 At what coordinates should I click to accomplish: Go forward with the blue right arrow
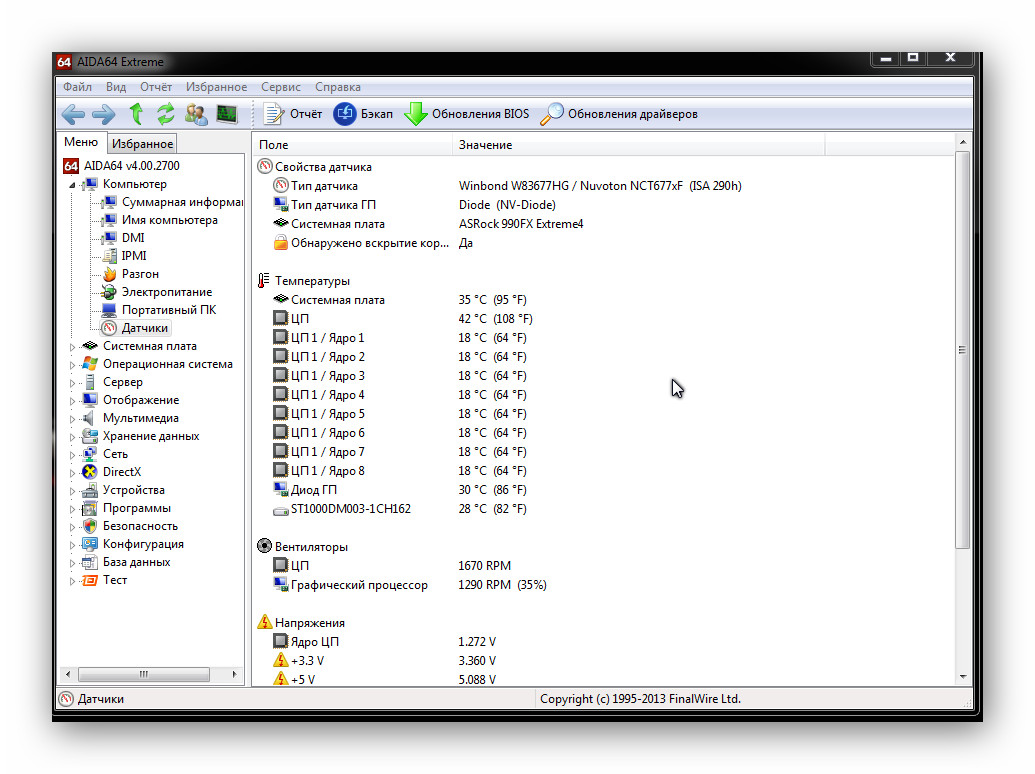pyautogui.click(x=104, y=114)
